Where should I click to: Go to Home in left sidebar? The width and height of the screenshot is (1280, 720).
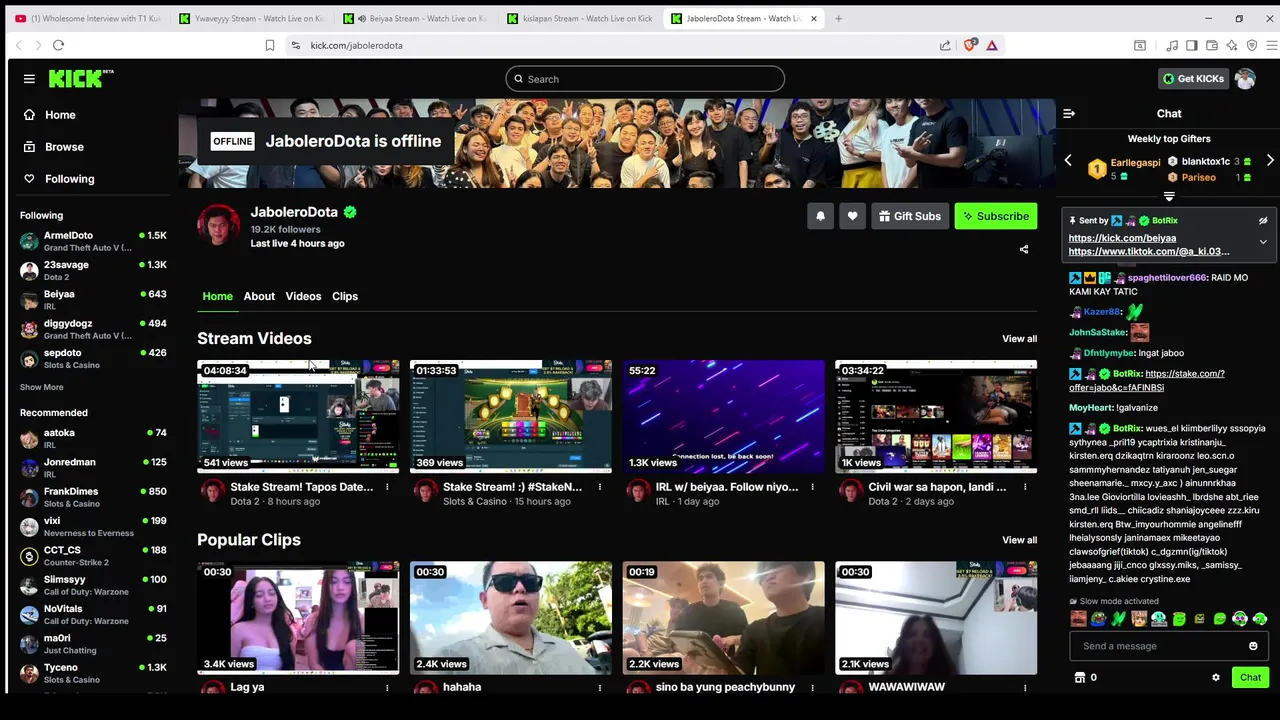point(59,115)
